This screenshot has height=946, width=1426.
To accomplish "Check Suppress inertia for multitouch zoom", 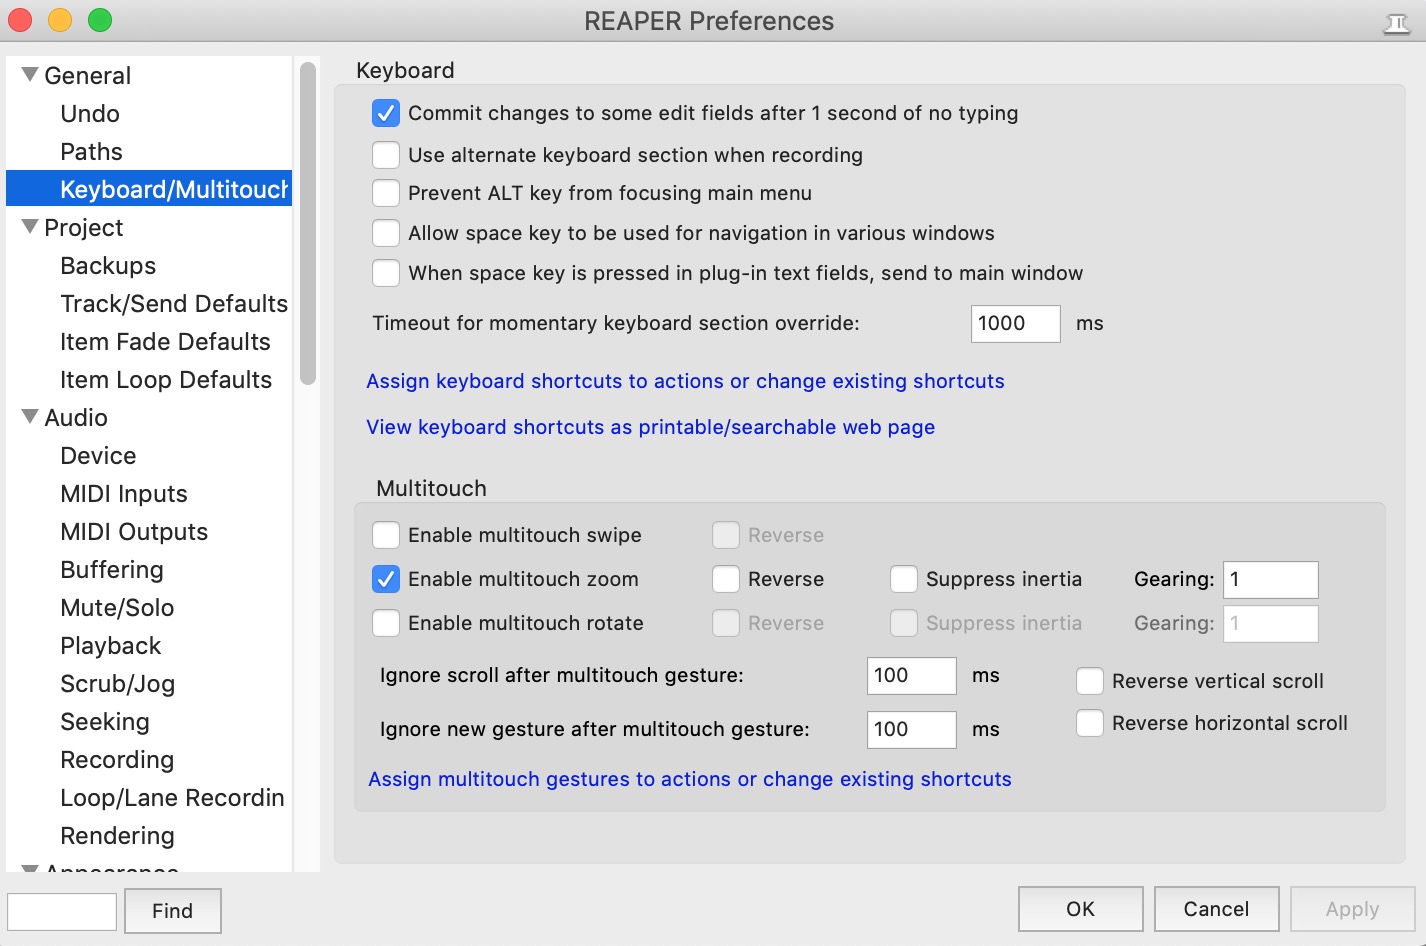I will click(x=904, y=579).
